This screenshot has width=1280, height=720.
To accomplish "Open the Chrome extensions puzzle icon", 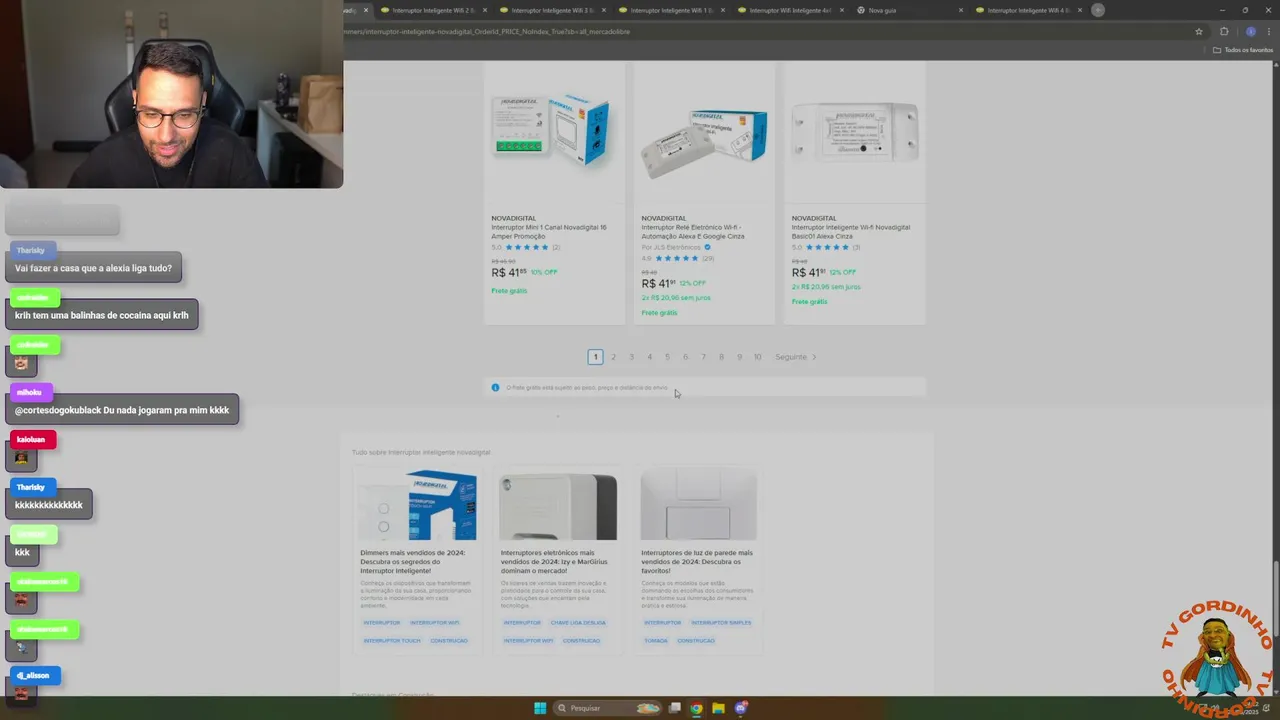I will [1224, 31].
